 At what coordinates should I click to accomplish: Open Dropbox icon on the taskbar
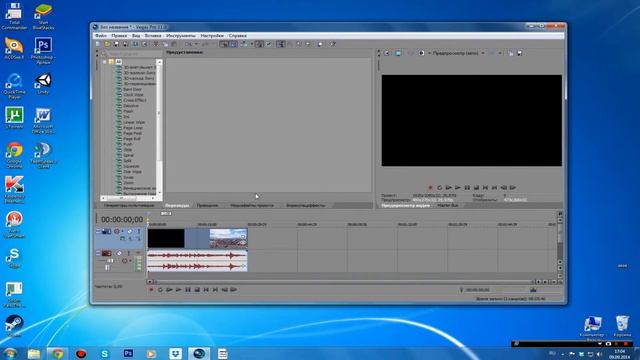pyautogui.click(x=176, y=353)
